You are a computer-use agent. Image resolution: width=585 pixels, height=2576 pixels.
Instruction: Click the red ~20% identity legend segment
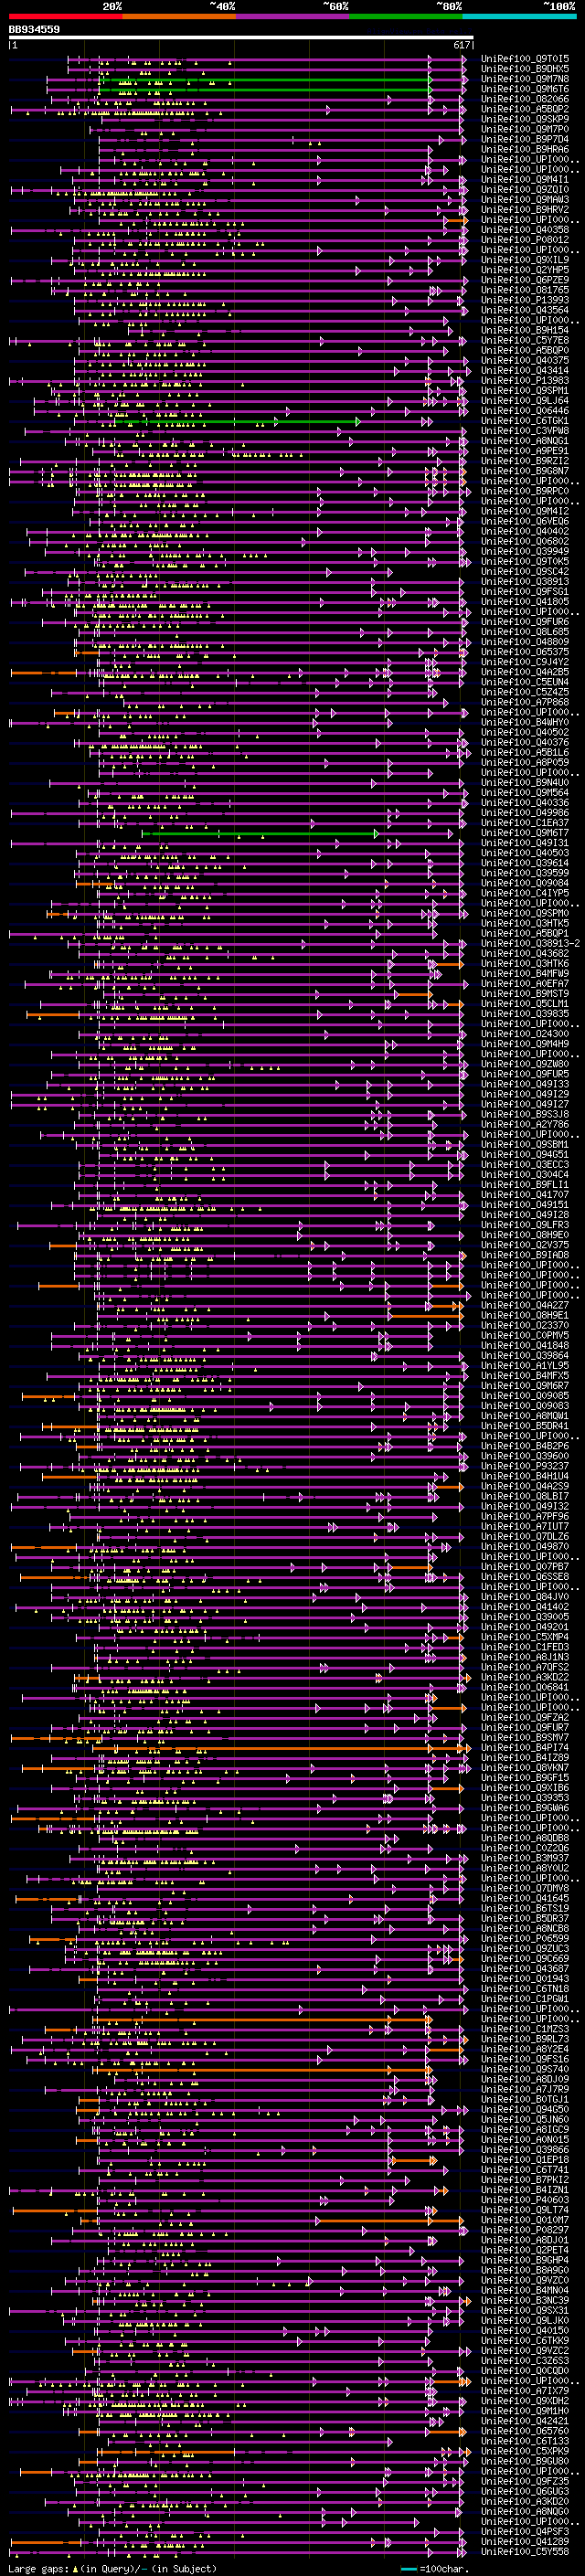coord(65,16)
